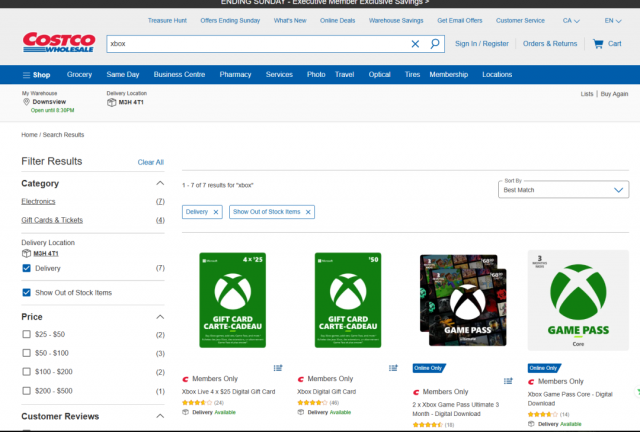Open the Sort By Best Match dropdown
The image size is (640, 432).
[x=563, y=189]
